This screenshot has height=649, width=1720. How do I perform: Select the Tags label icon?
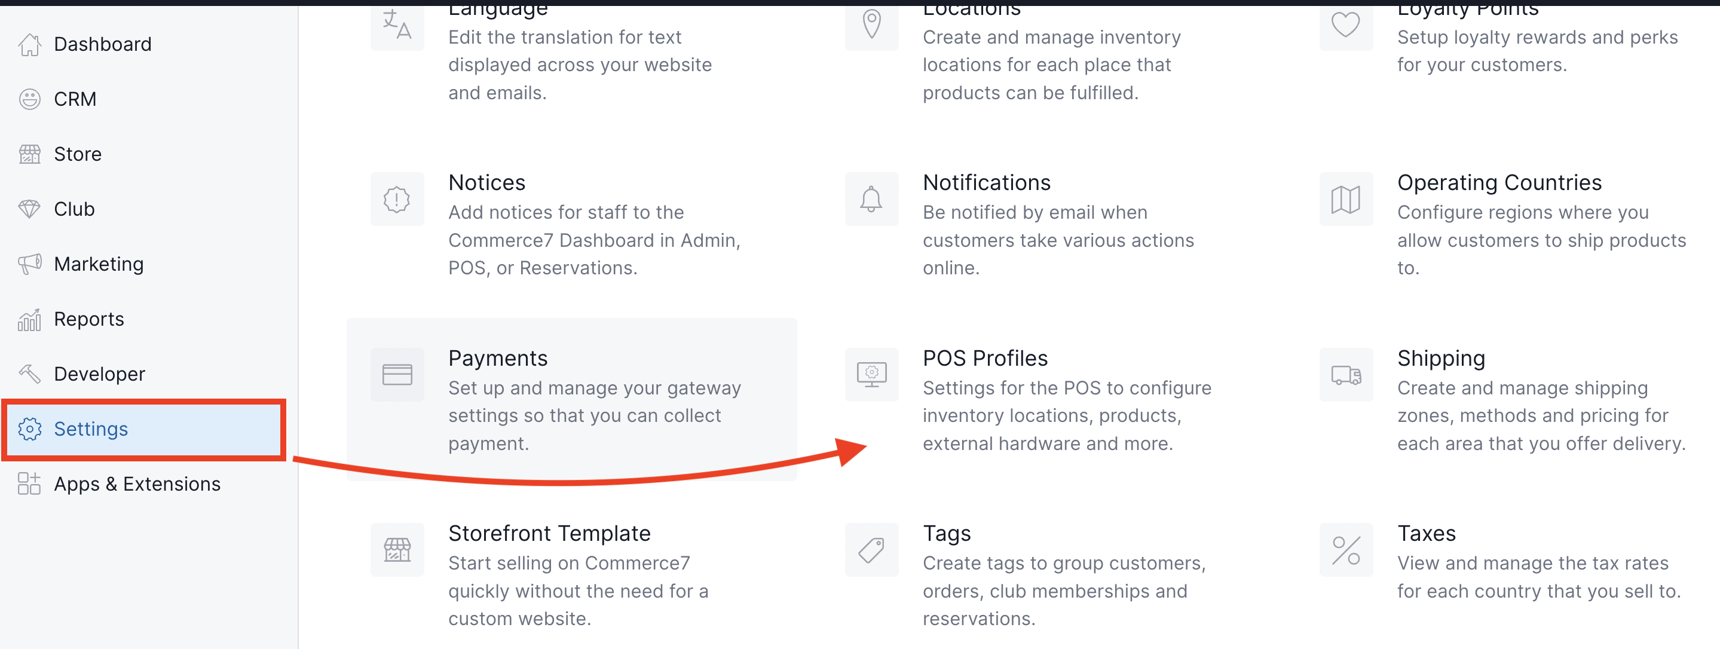(x=871, y=550)
